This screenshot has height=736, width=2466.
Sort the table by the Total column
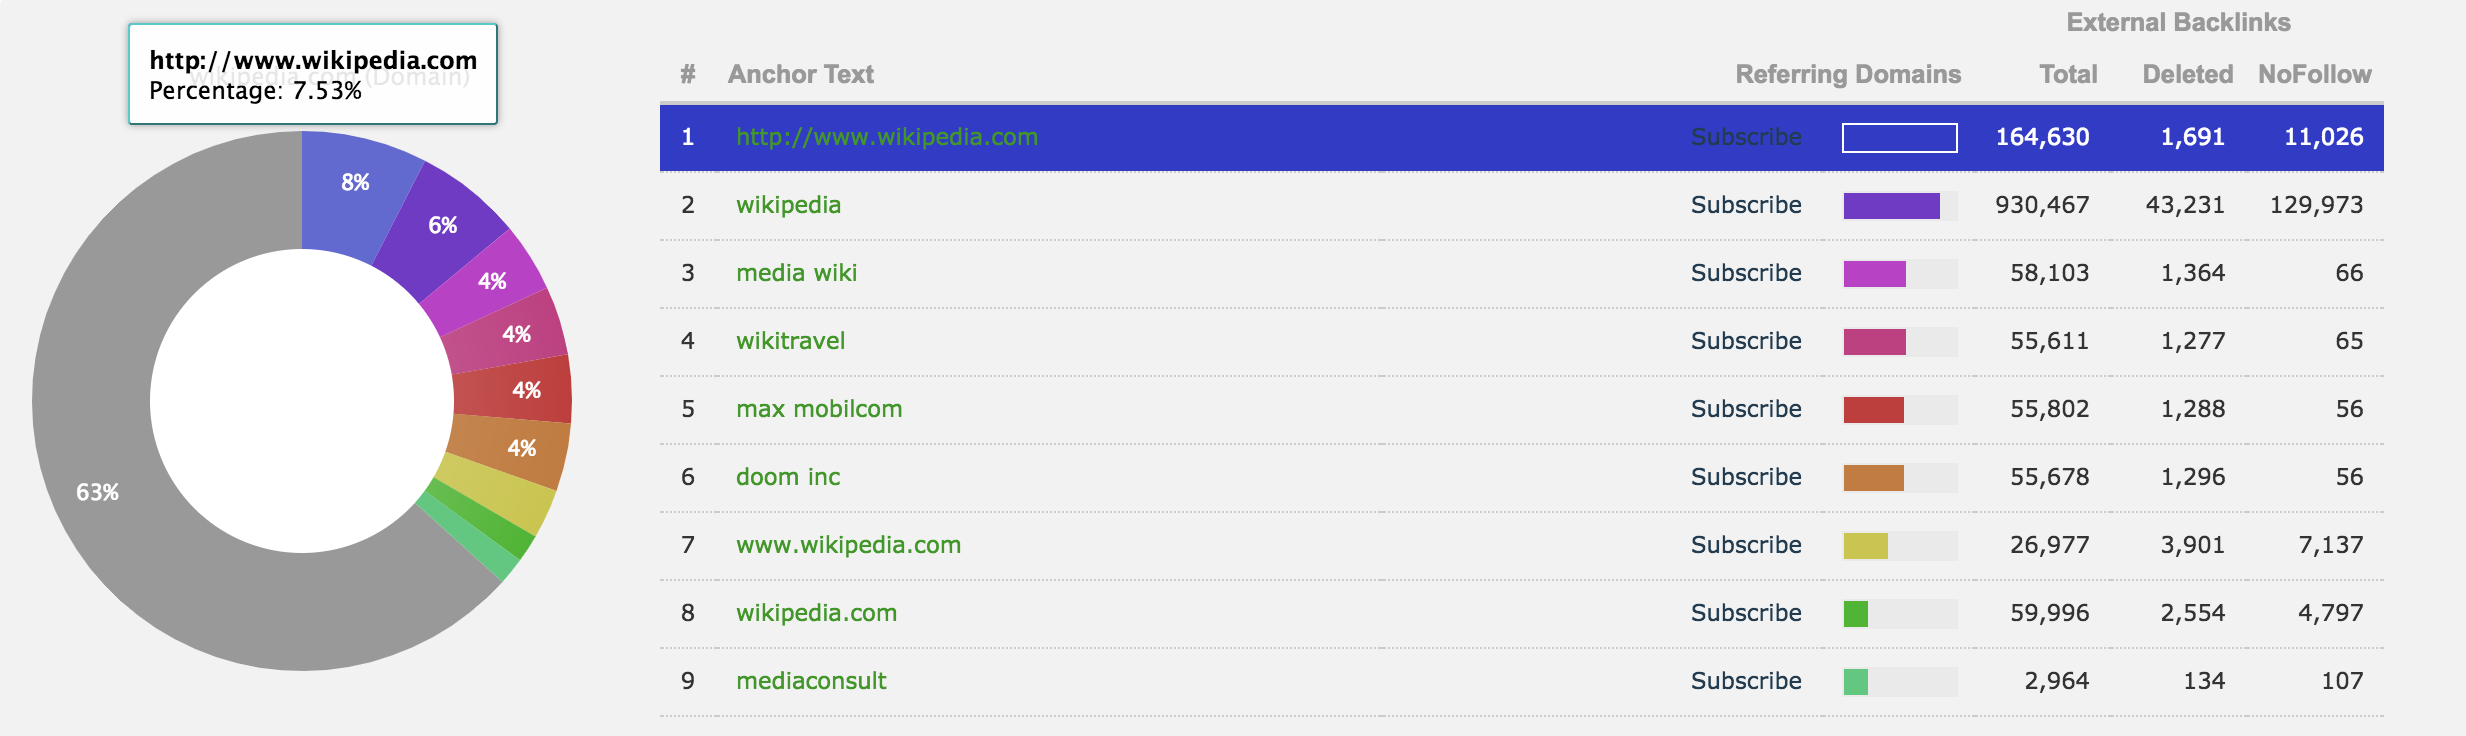pyautogui.click(x=2068, y=74)
